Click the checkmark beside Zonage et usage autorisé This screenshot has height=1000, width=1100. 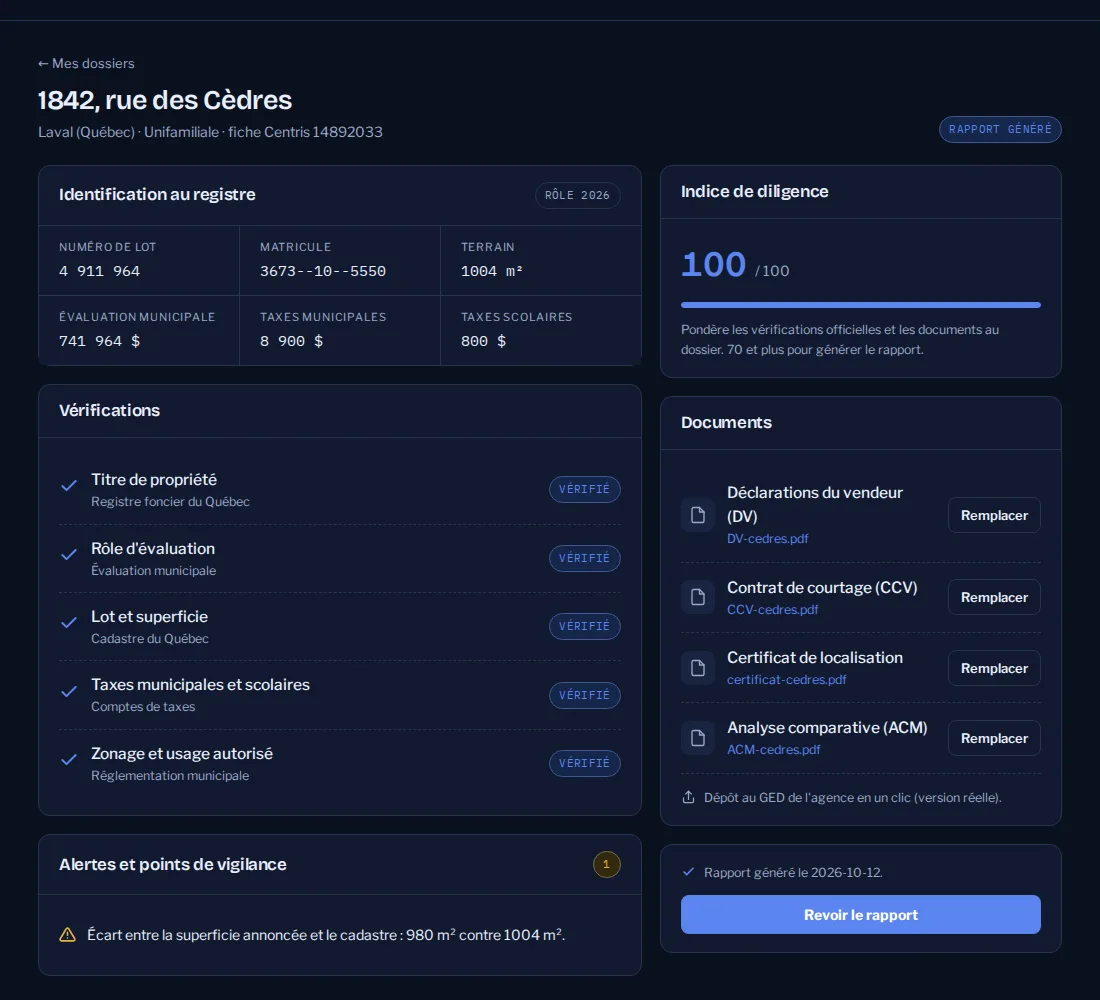pyautogui.click(x=69, y=759)
